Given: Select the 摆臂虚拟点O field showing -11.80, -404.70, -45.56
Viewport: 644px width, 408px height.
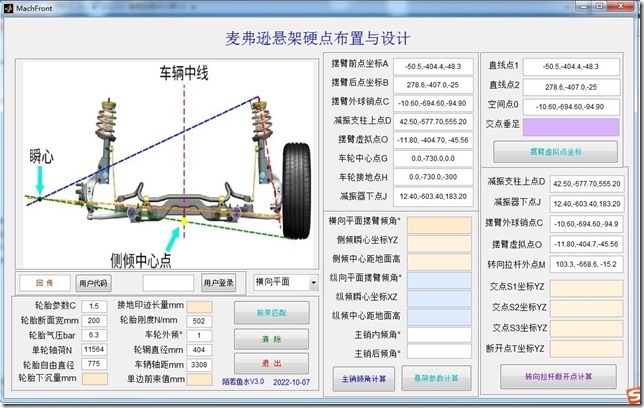Looking at the screenshot, I should 433,140.
